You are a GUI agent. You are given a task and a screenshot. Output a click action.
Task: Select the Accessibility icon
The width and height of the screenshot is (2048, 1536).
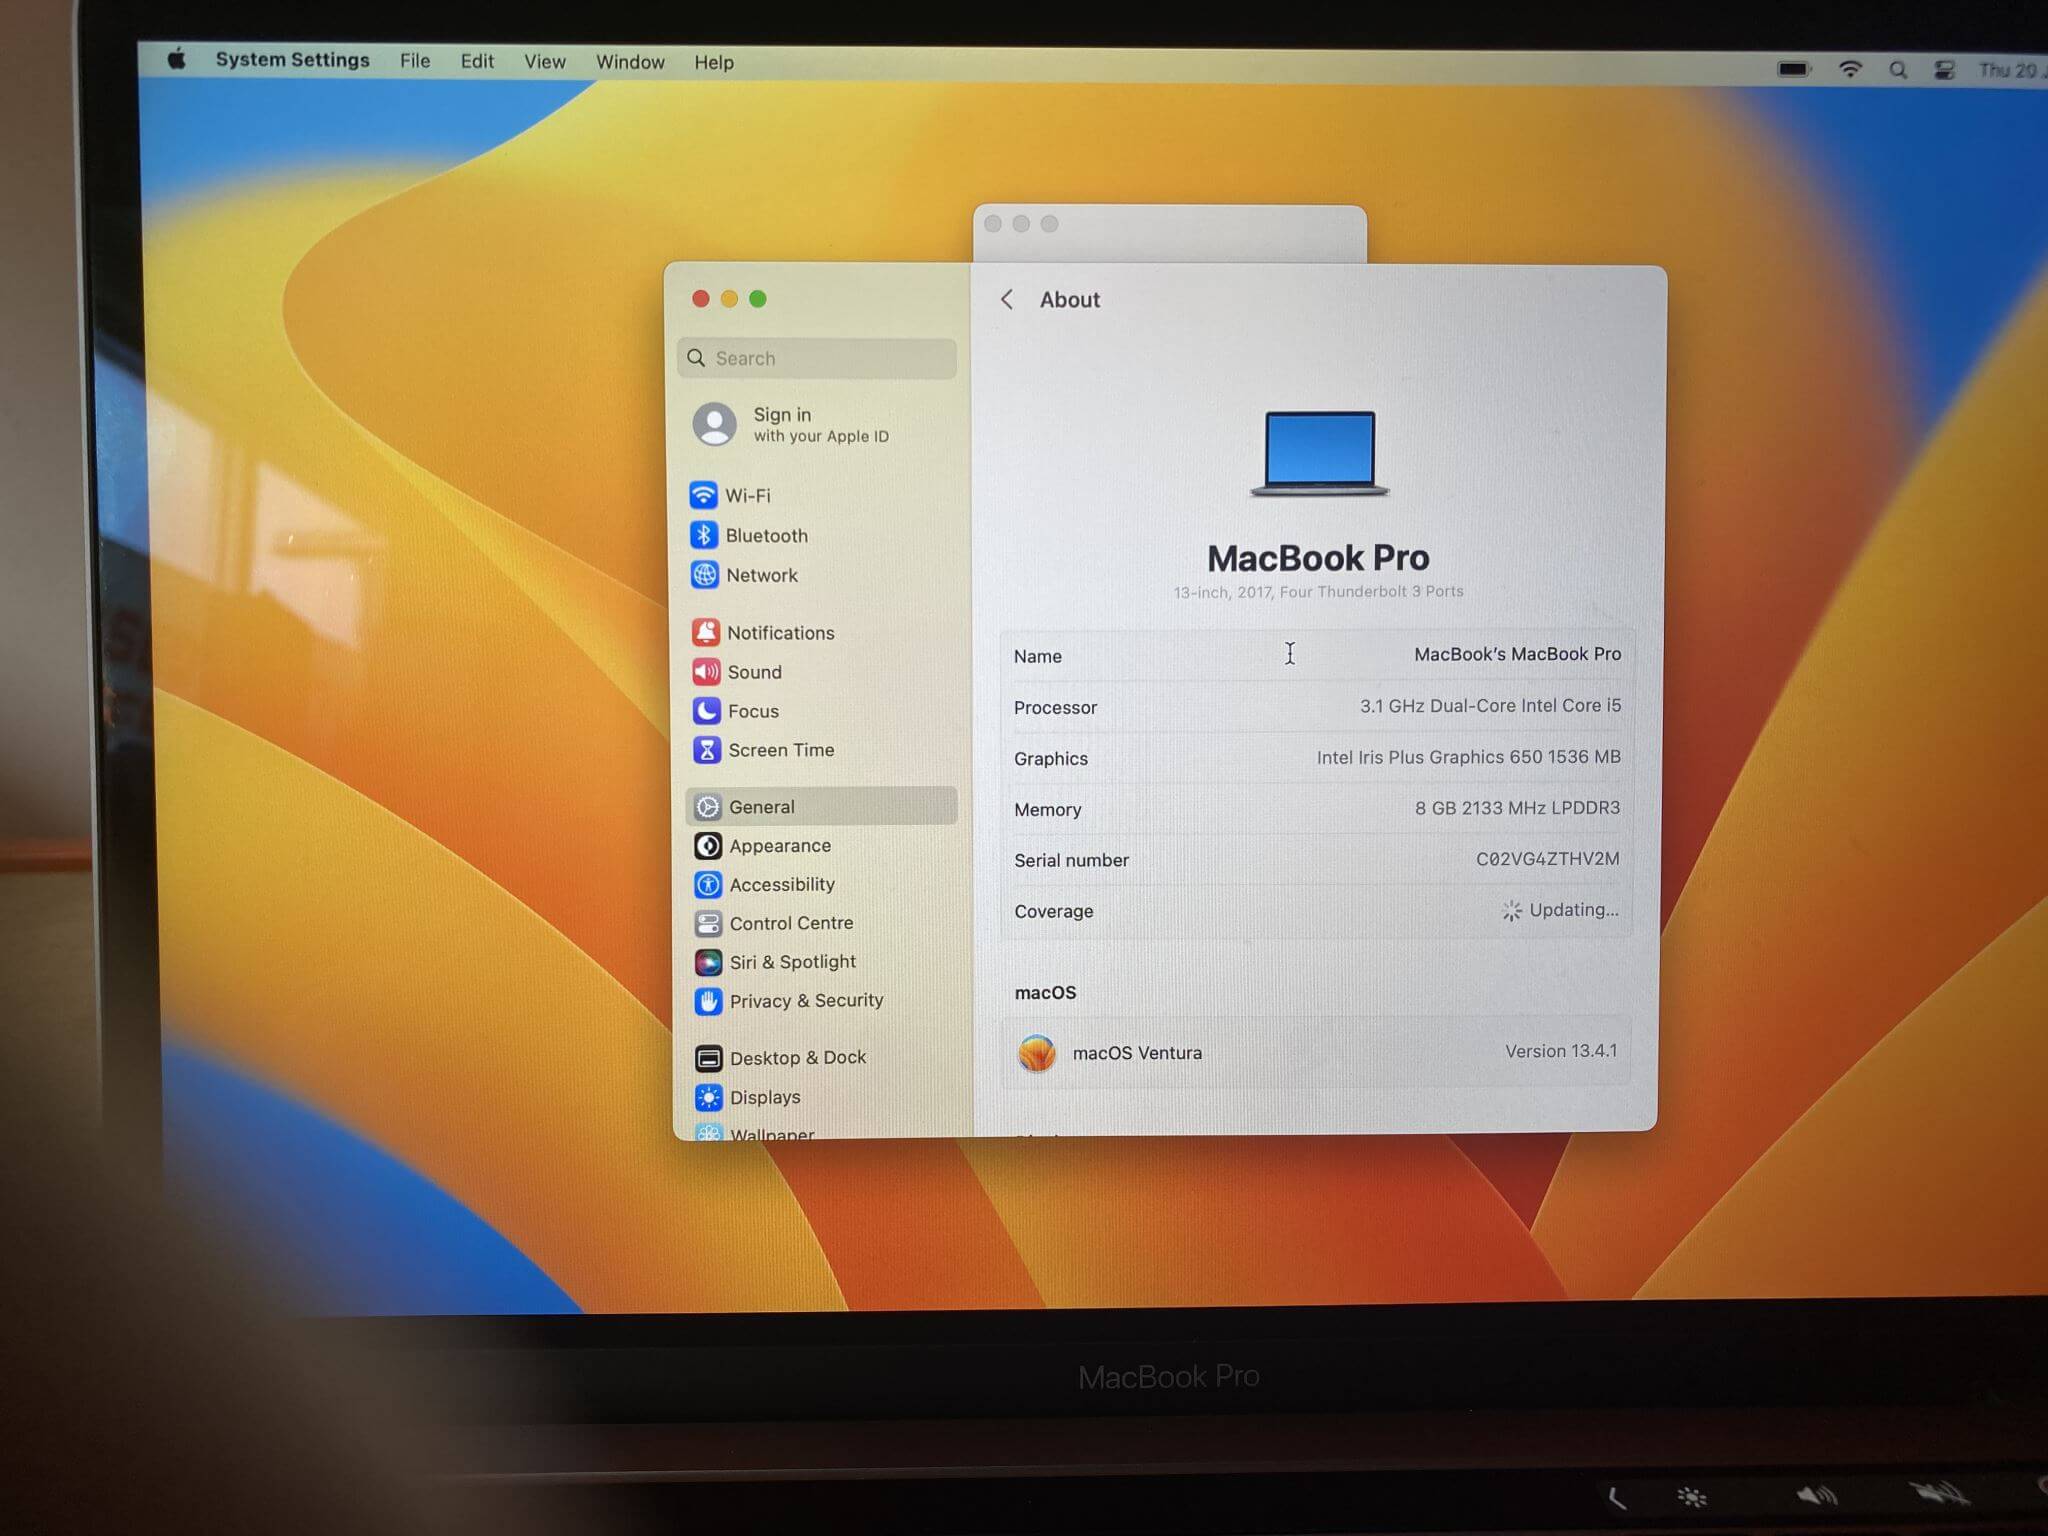708,884
